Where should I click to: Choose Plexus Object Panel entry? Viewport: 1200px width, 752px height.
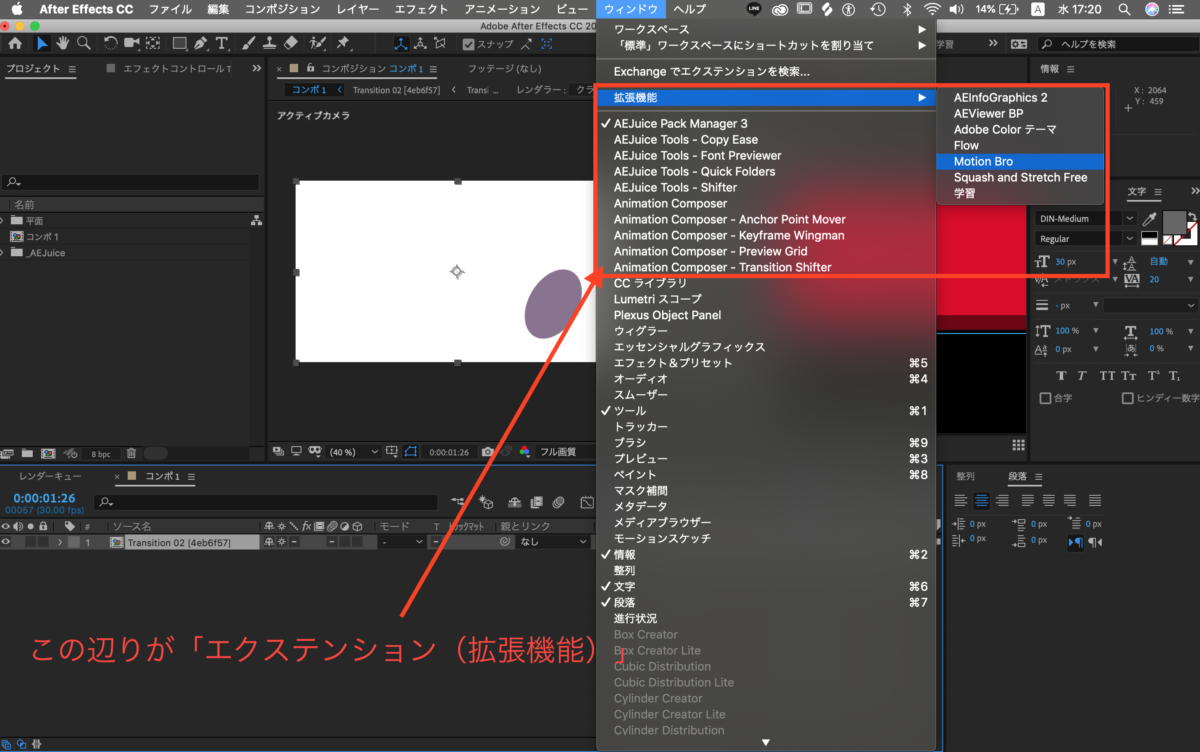pos(766,315)
